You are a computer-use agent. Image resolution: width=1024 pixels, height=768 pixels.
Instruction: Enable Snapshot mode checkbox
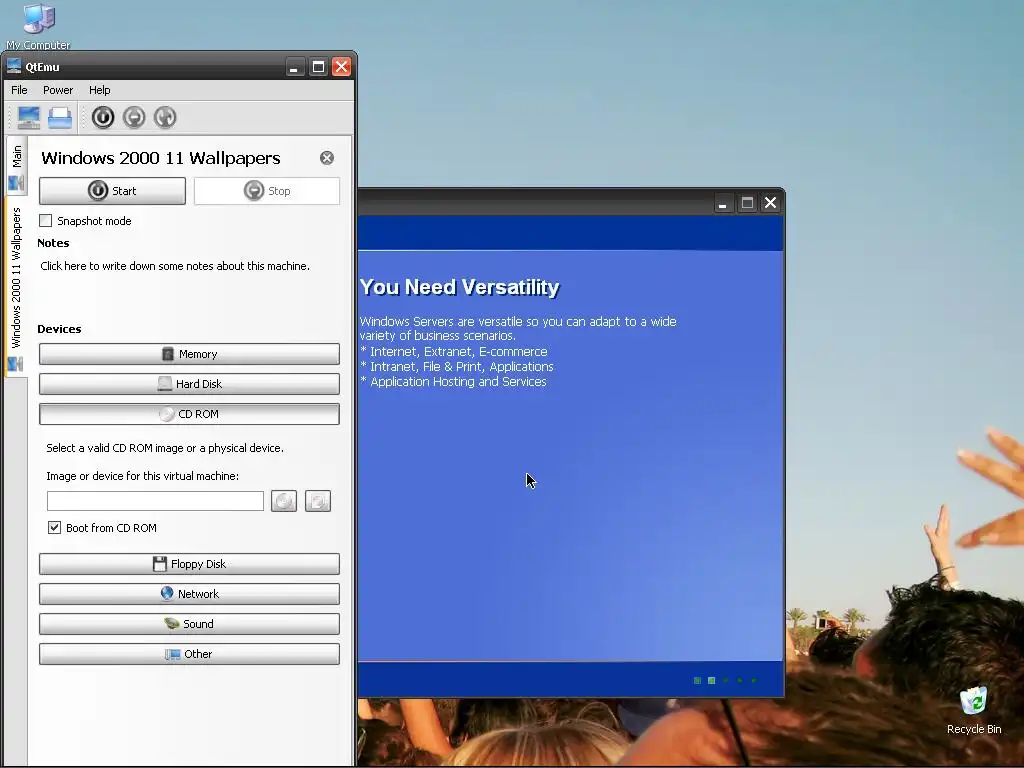(46, 221)
